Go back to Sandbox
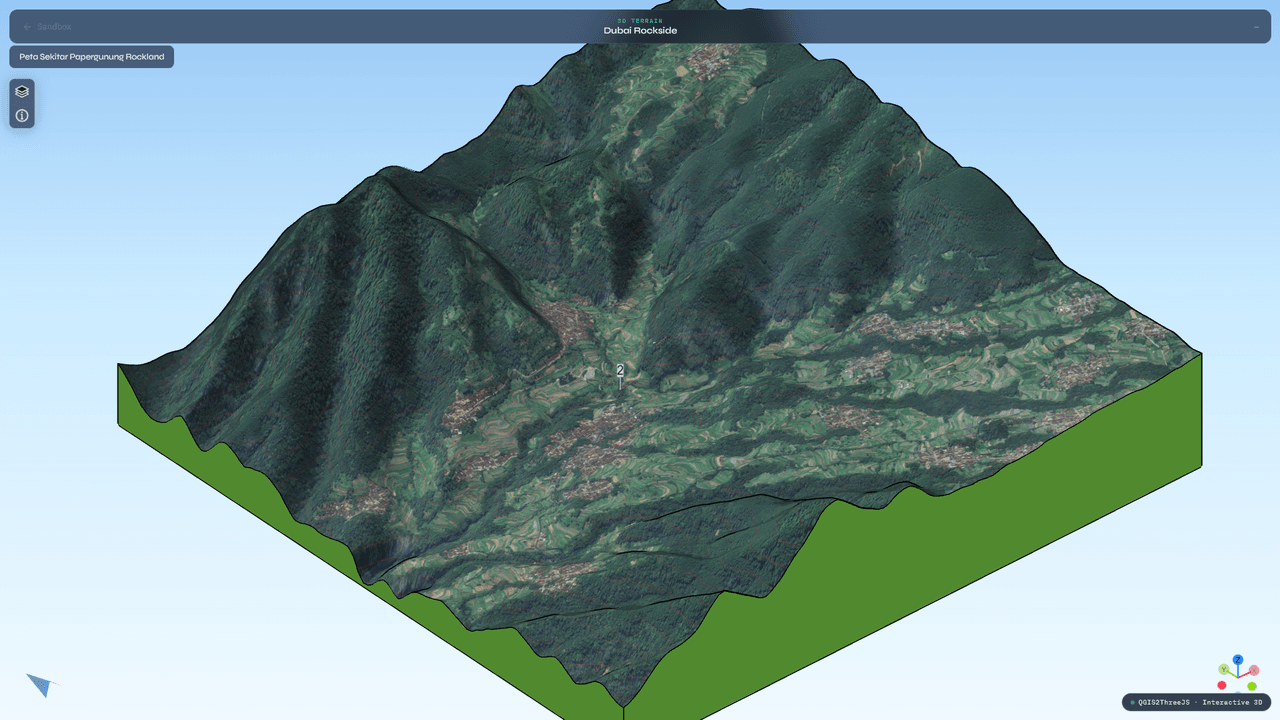The height and width of the screenshot is (720, 1280). pos(47,27)
